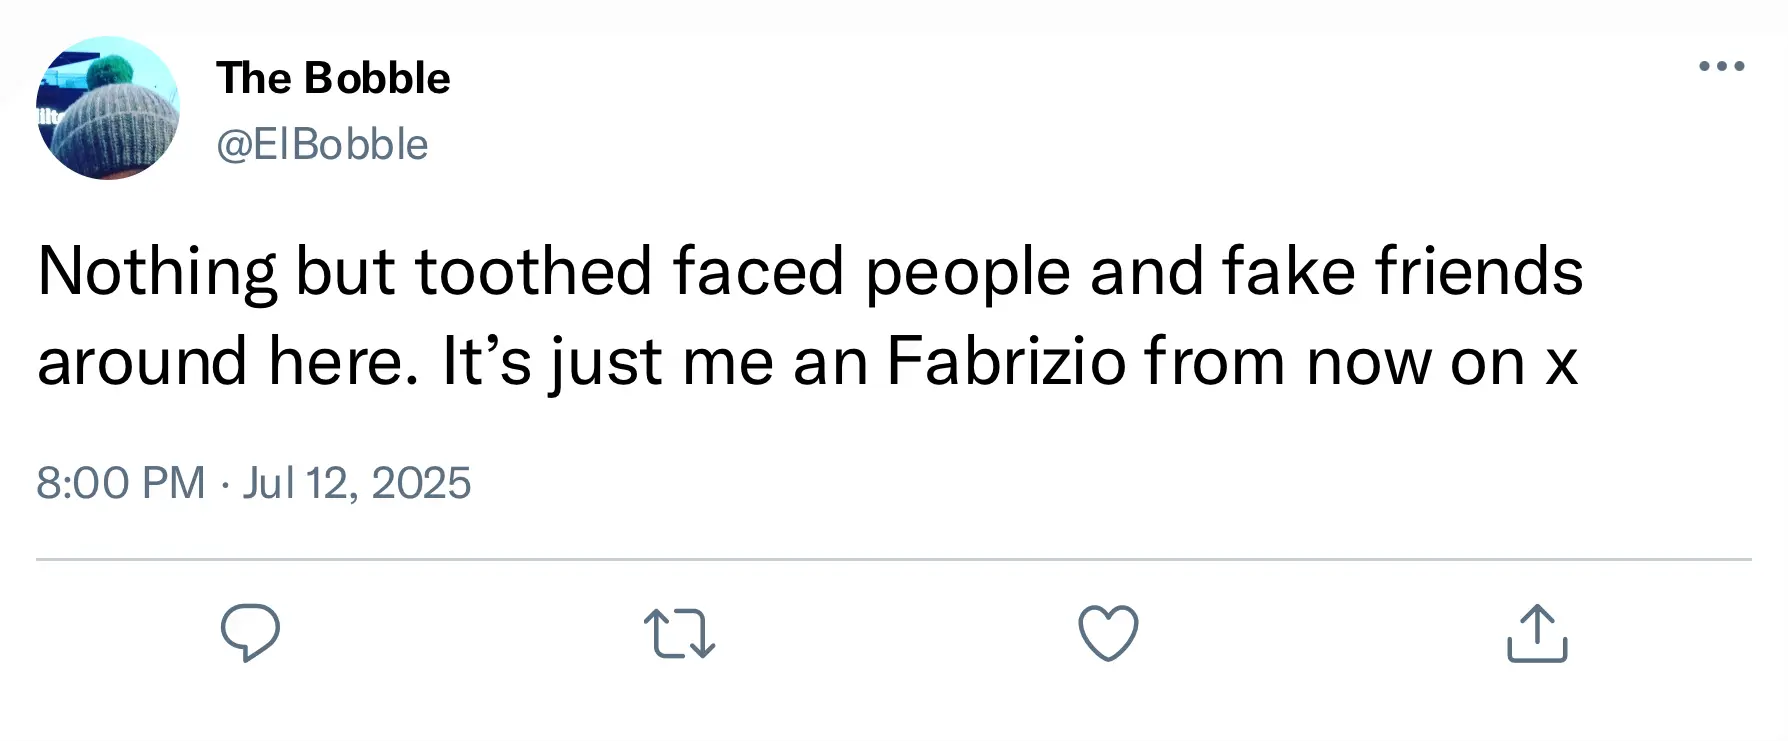The height and width of the screenshot is (741, 1788).
Task: Click the word "people" in the tweet
Action: [967, 272]
